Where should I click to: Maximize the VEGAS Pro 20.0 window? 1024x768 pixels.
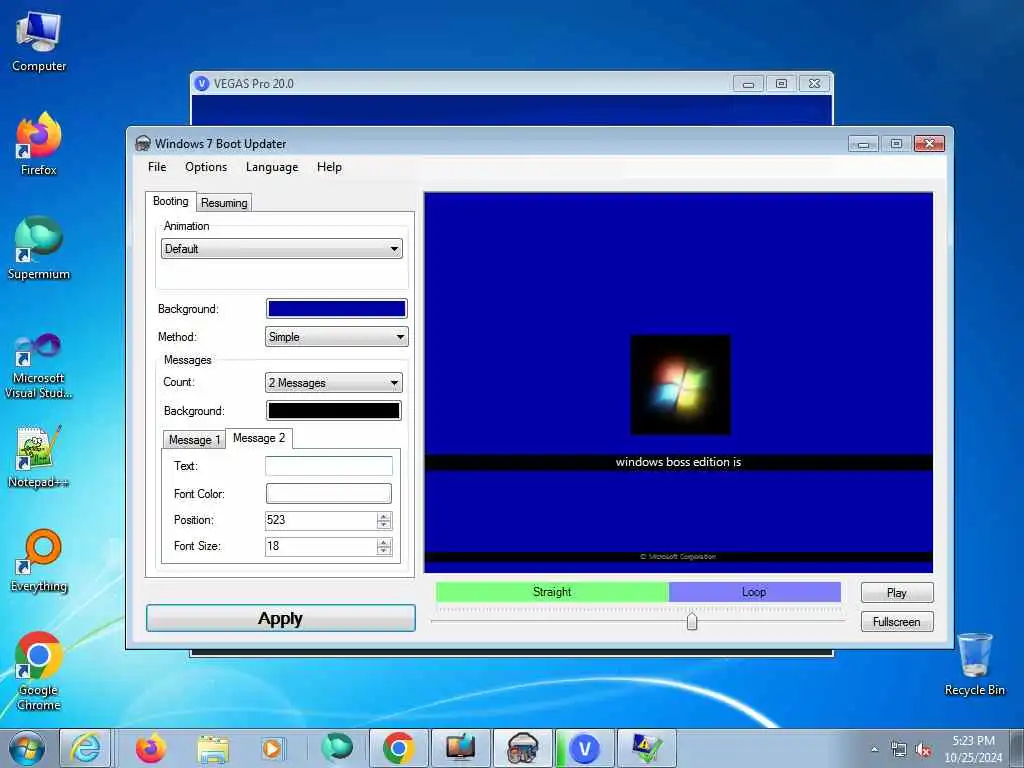point(781,84)
